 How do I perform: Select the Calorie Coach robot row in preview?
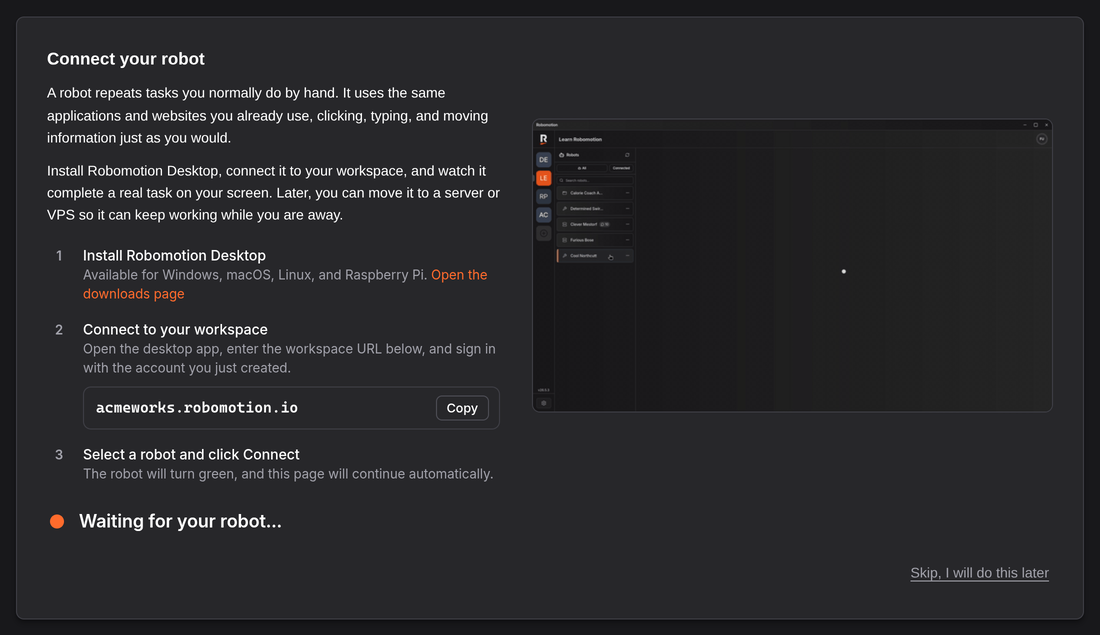595,193
